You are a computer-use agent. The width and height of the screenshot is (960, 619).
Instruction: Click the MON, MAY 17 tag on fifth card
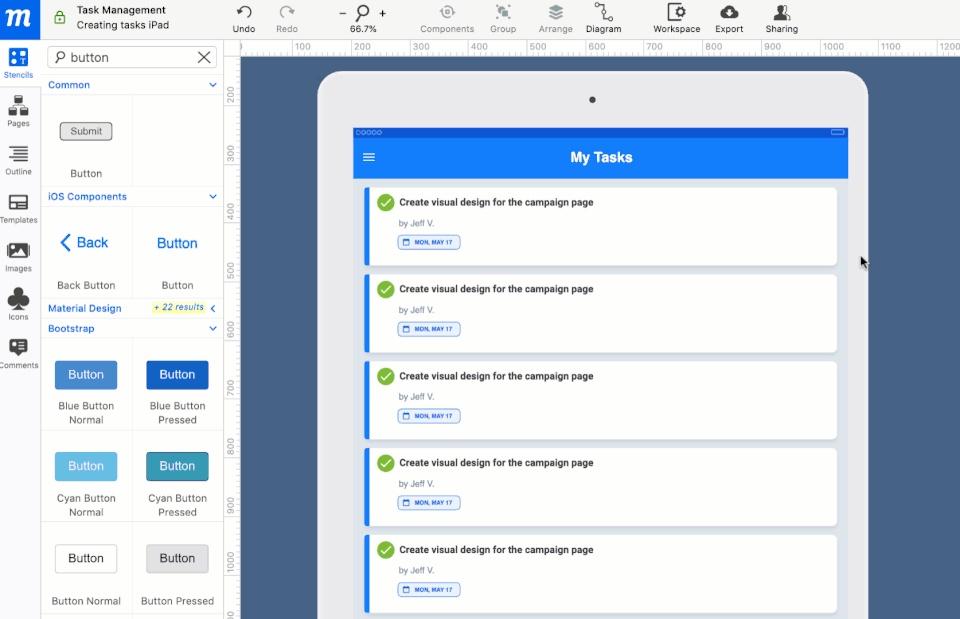click(429, 590)
